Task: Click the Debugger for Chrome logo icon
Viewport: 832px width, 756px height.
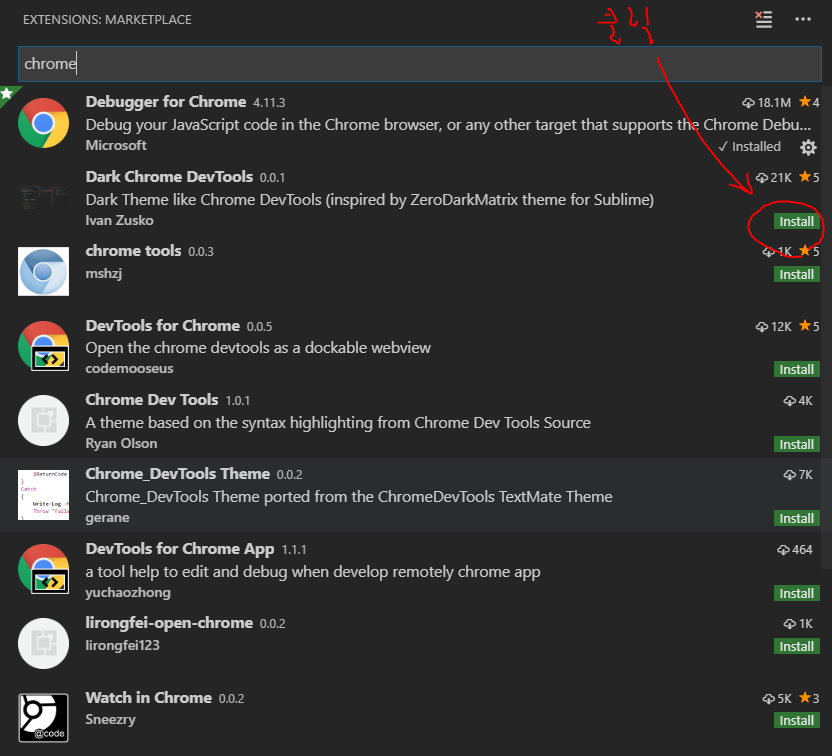Action: pos(44,123)
